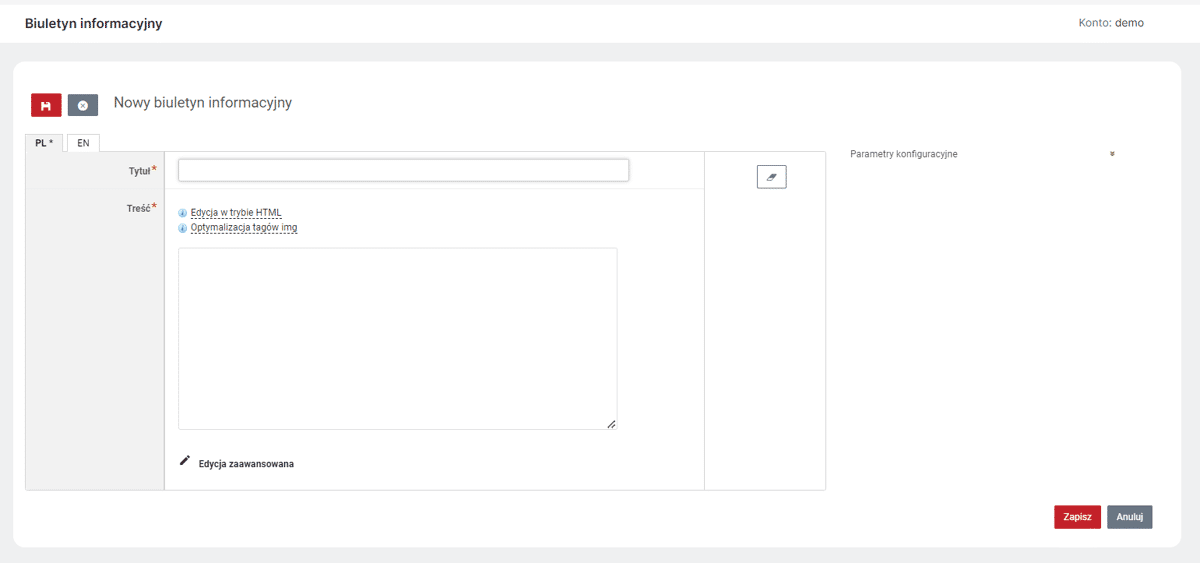Image resolution: width=1200 pixels, height=563 pixels.
Task: Click inside the Treść text area
Action: coord(397,339)
